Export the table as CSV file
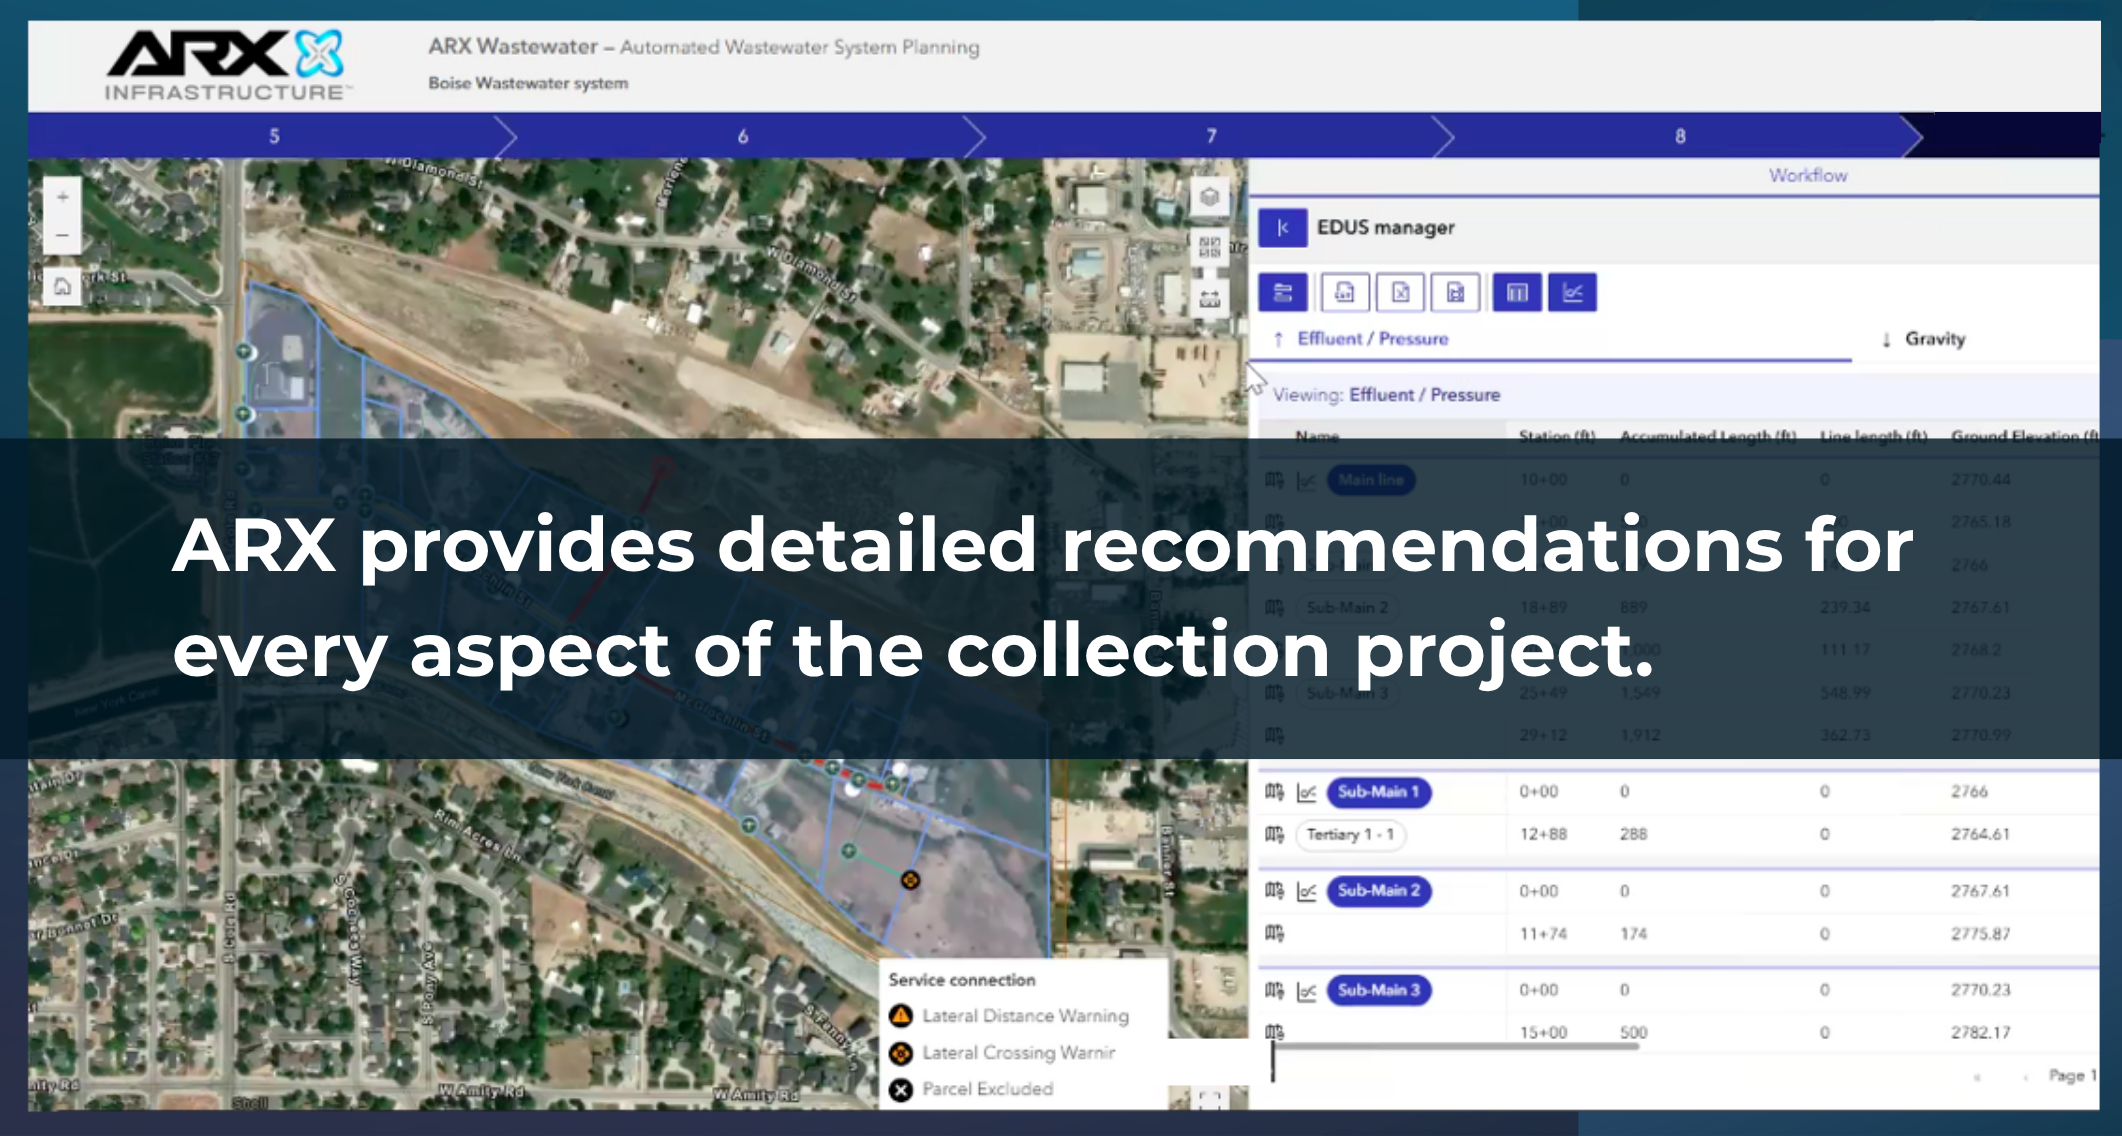The width and height of the screenshot is (2122, 1136). [x=1345, y=293]
